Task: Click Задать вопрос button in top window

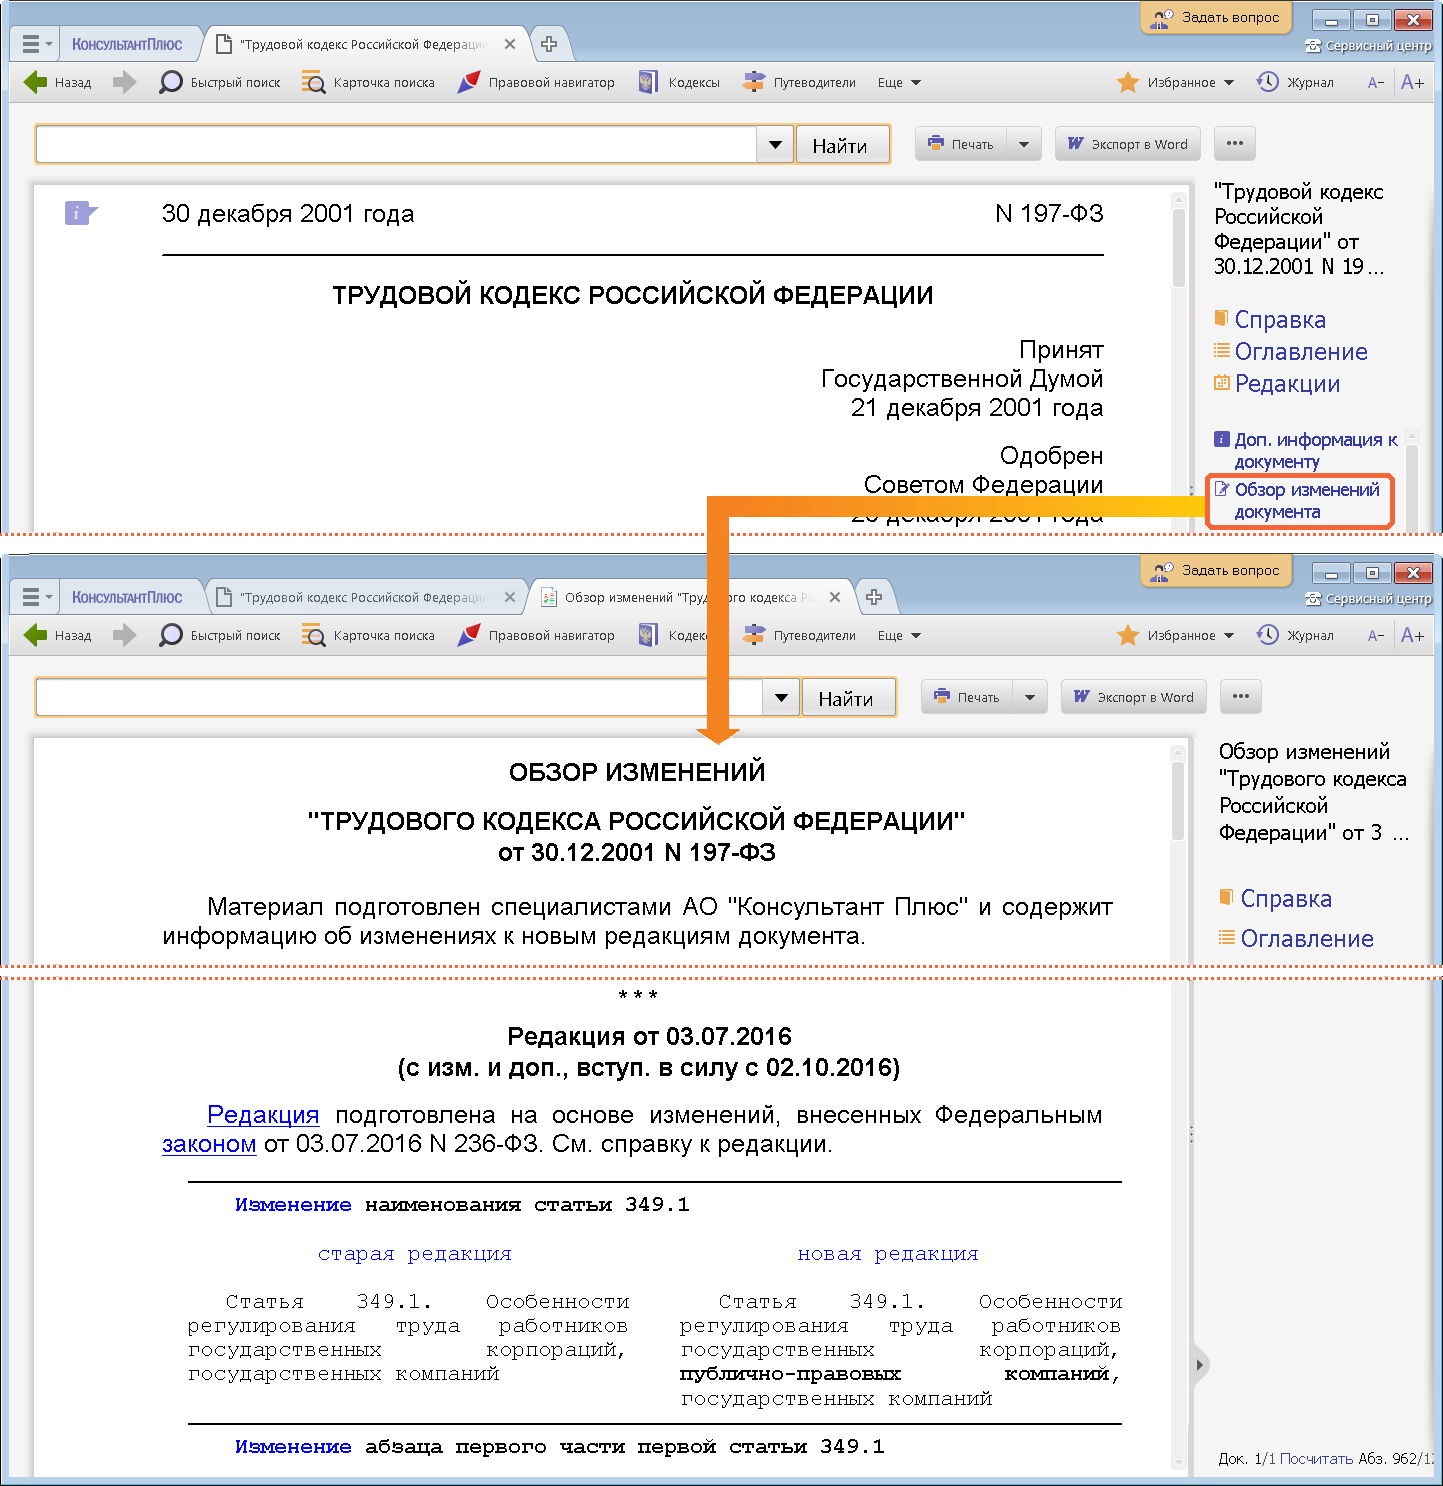Action: tap(1216, 17)
